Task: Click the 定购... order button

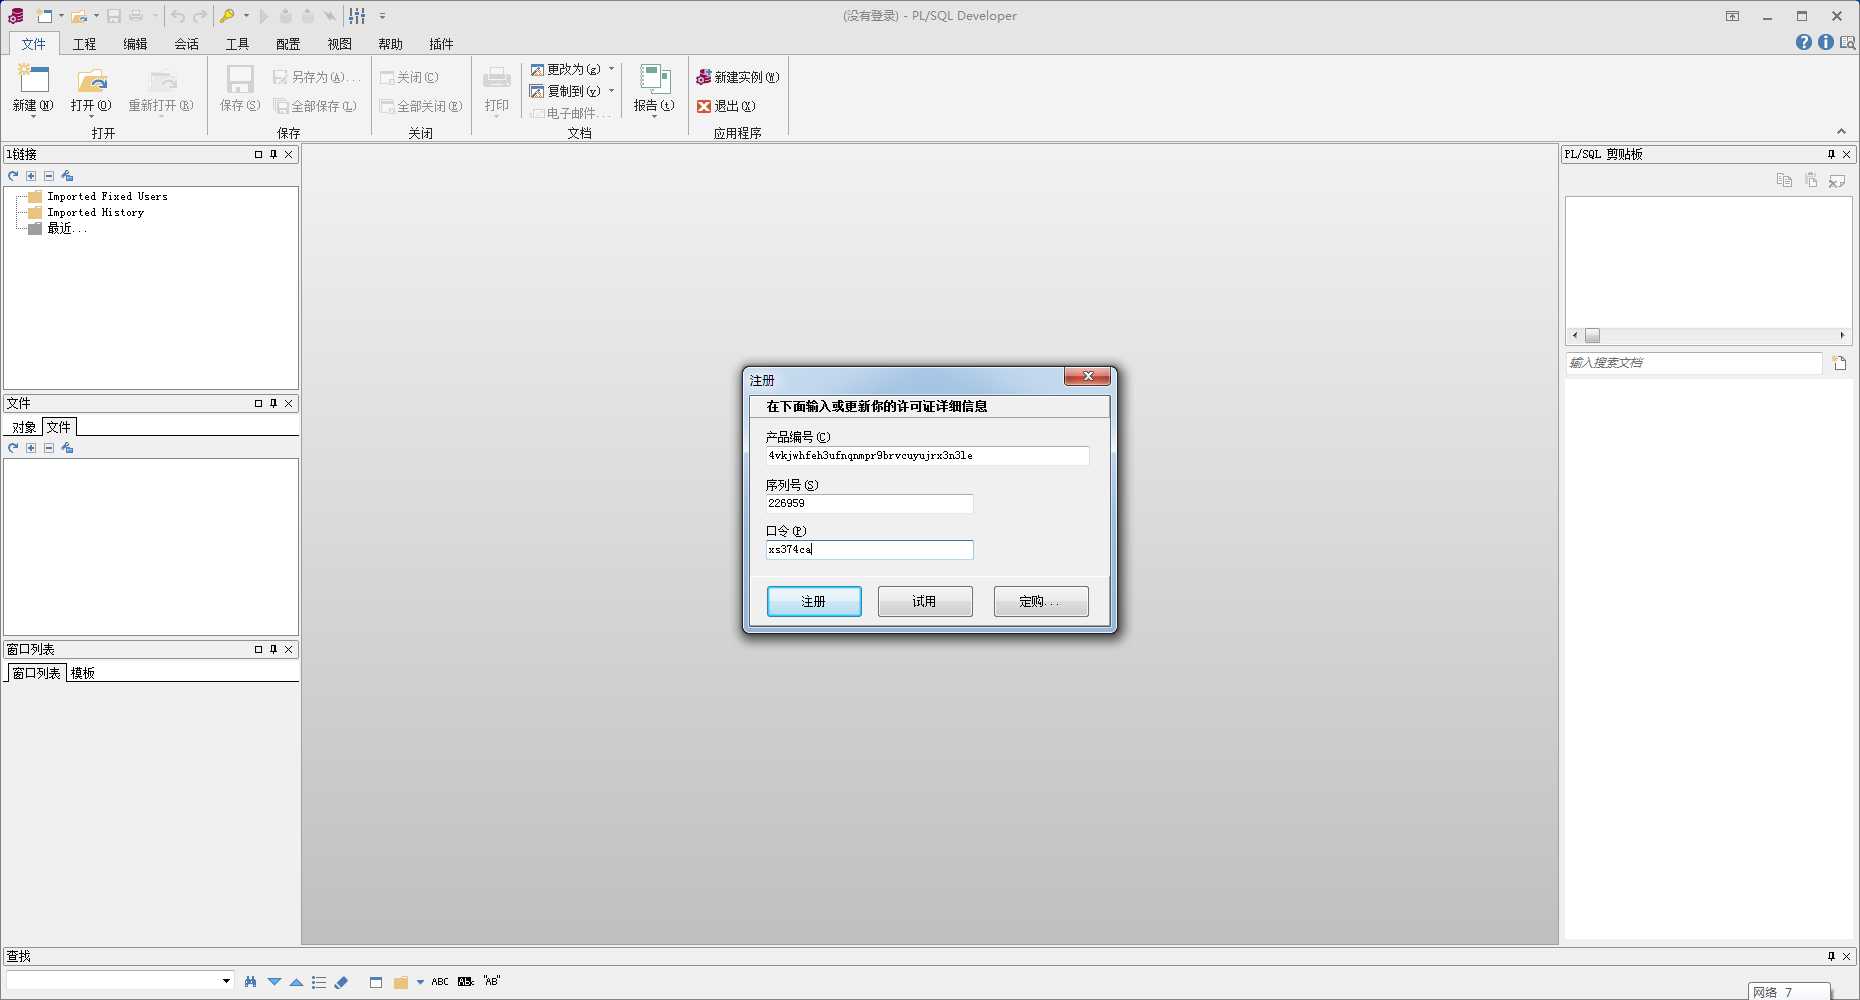Action: [x=1041, y=601]
